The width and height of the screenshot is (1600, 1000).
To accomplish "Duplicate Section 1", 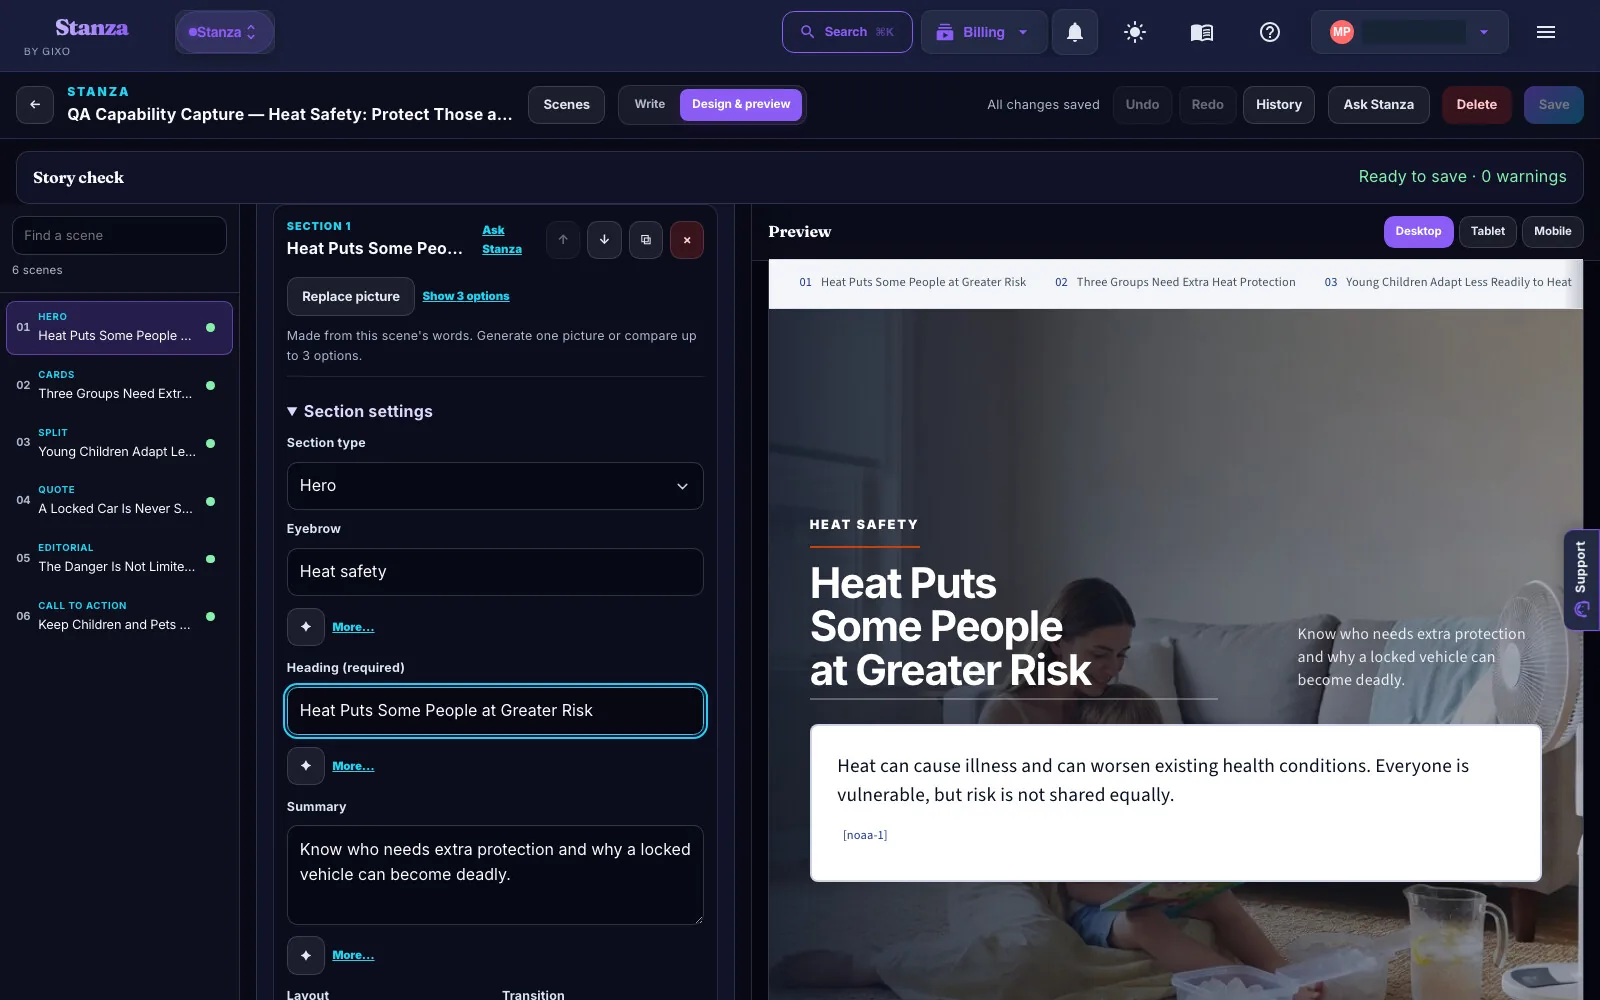I will (645, 240).
